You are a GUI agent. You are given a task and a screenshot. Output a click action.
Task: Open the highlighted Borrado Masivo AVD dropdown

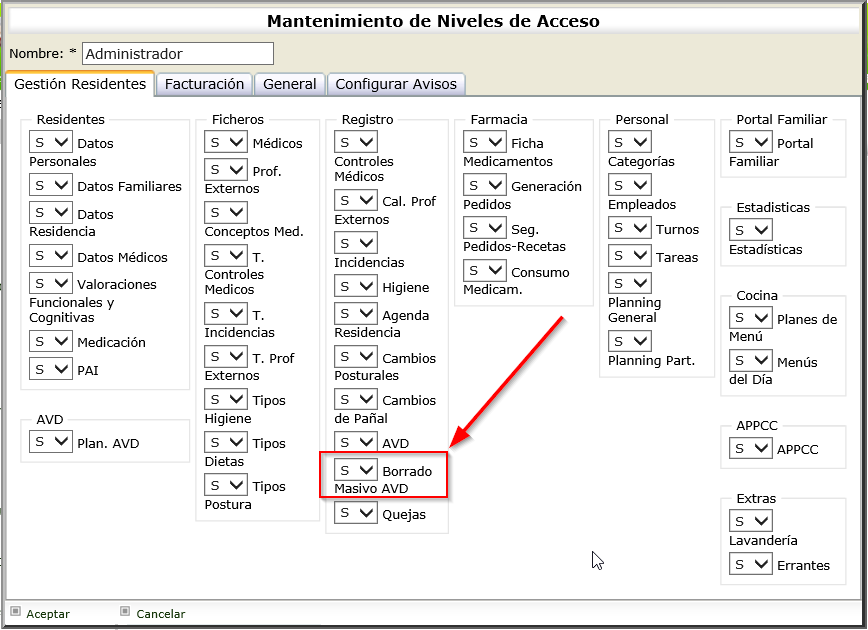[356, 470]
